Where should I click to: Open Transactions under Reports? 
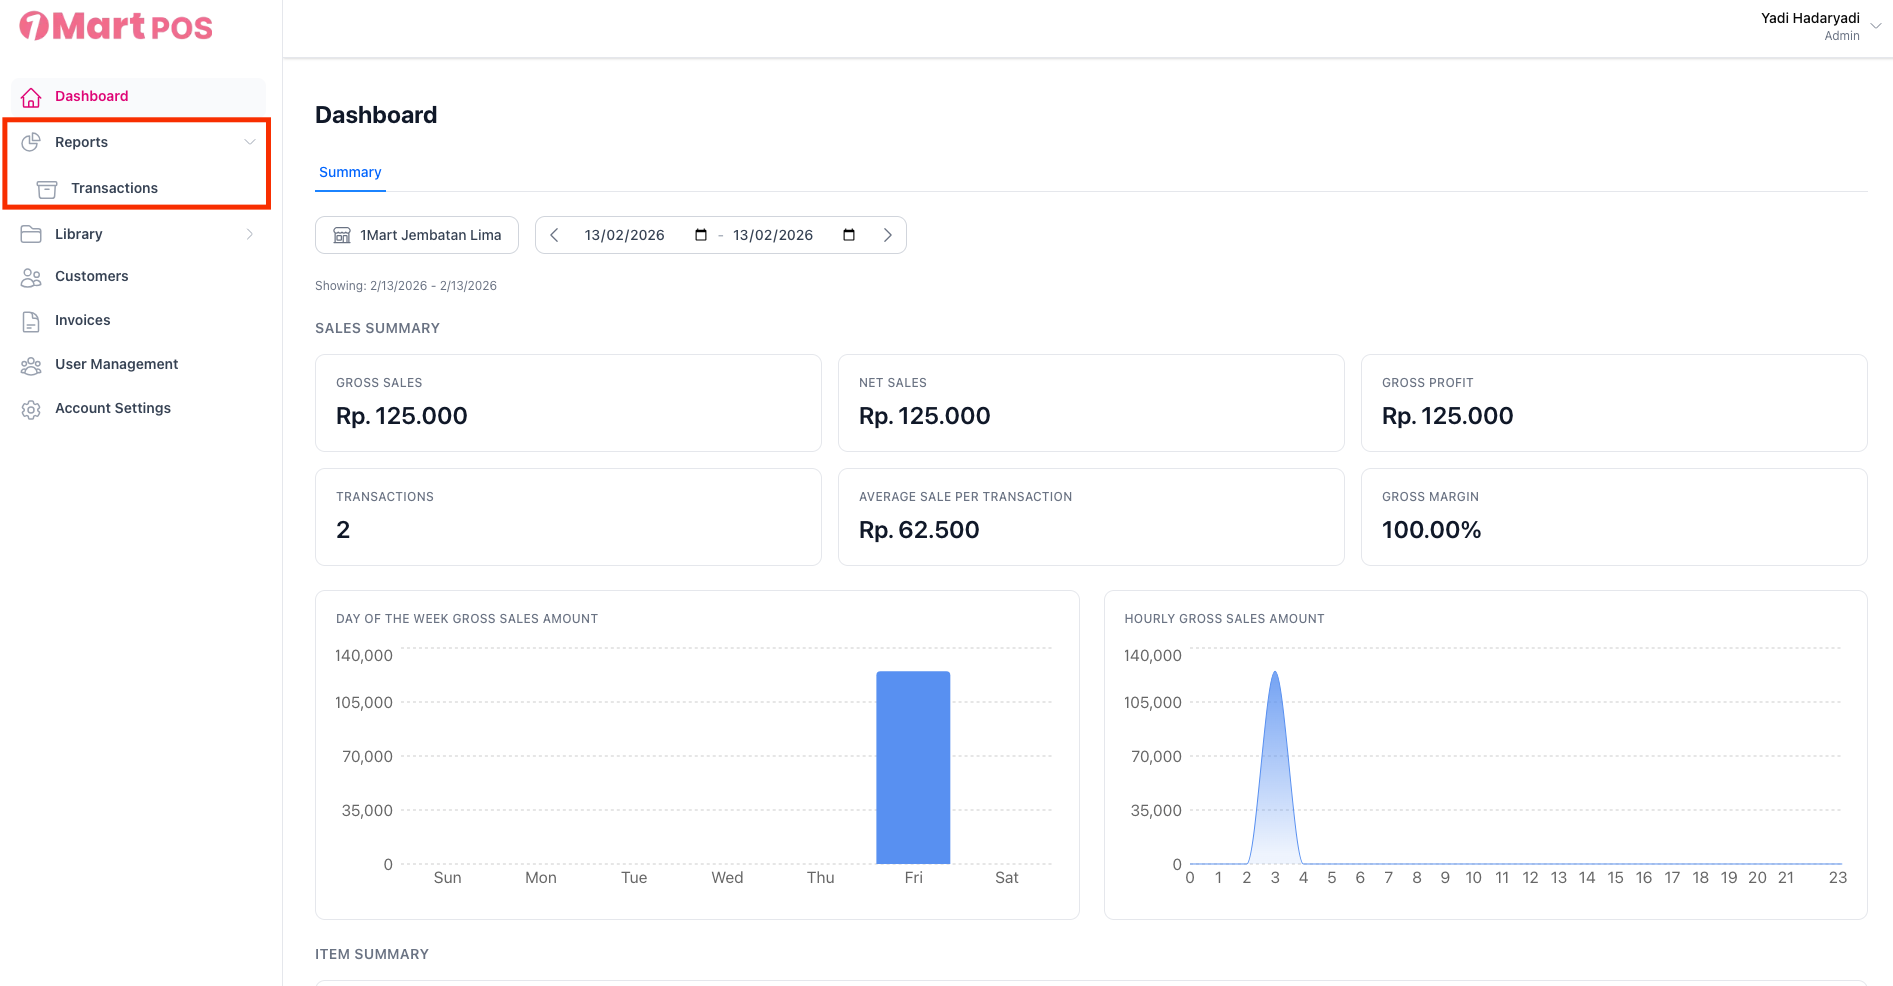114,188
